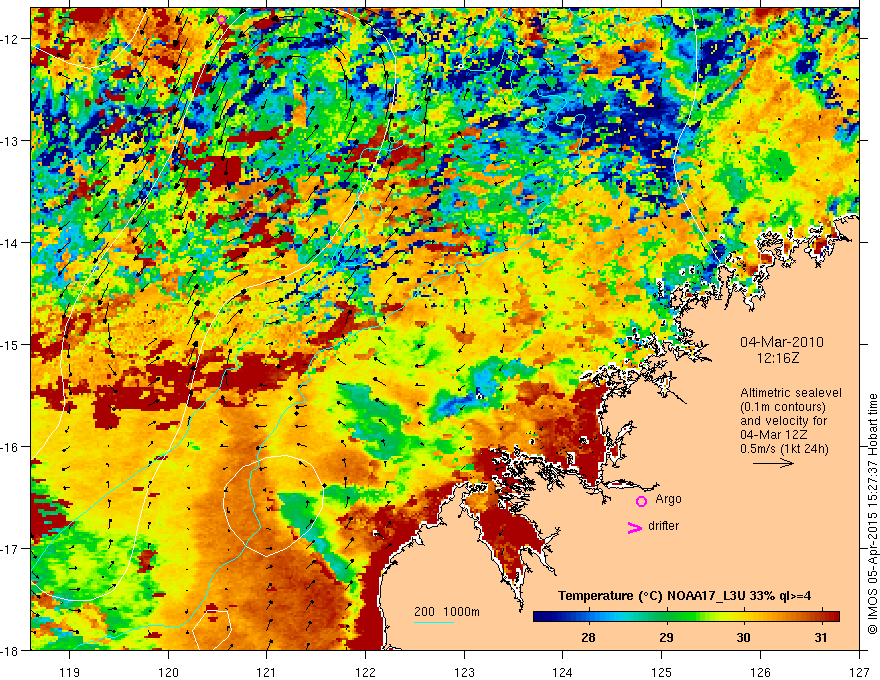Click the 29 tick on temperature scale

tap(666, 637)
